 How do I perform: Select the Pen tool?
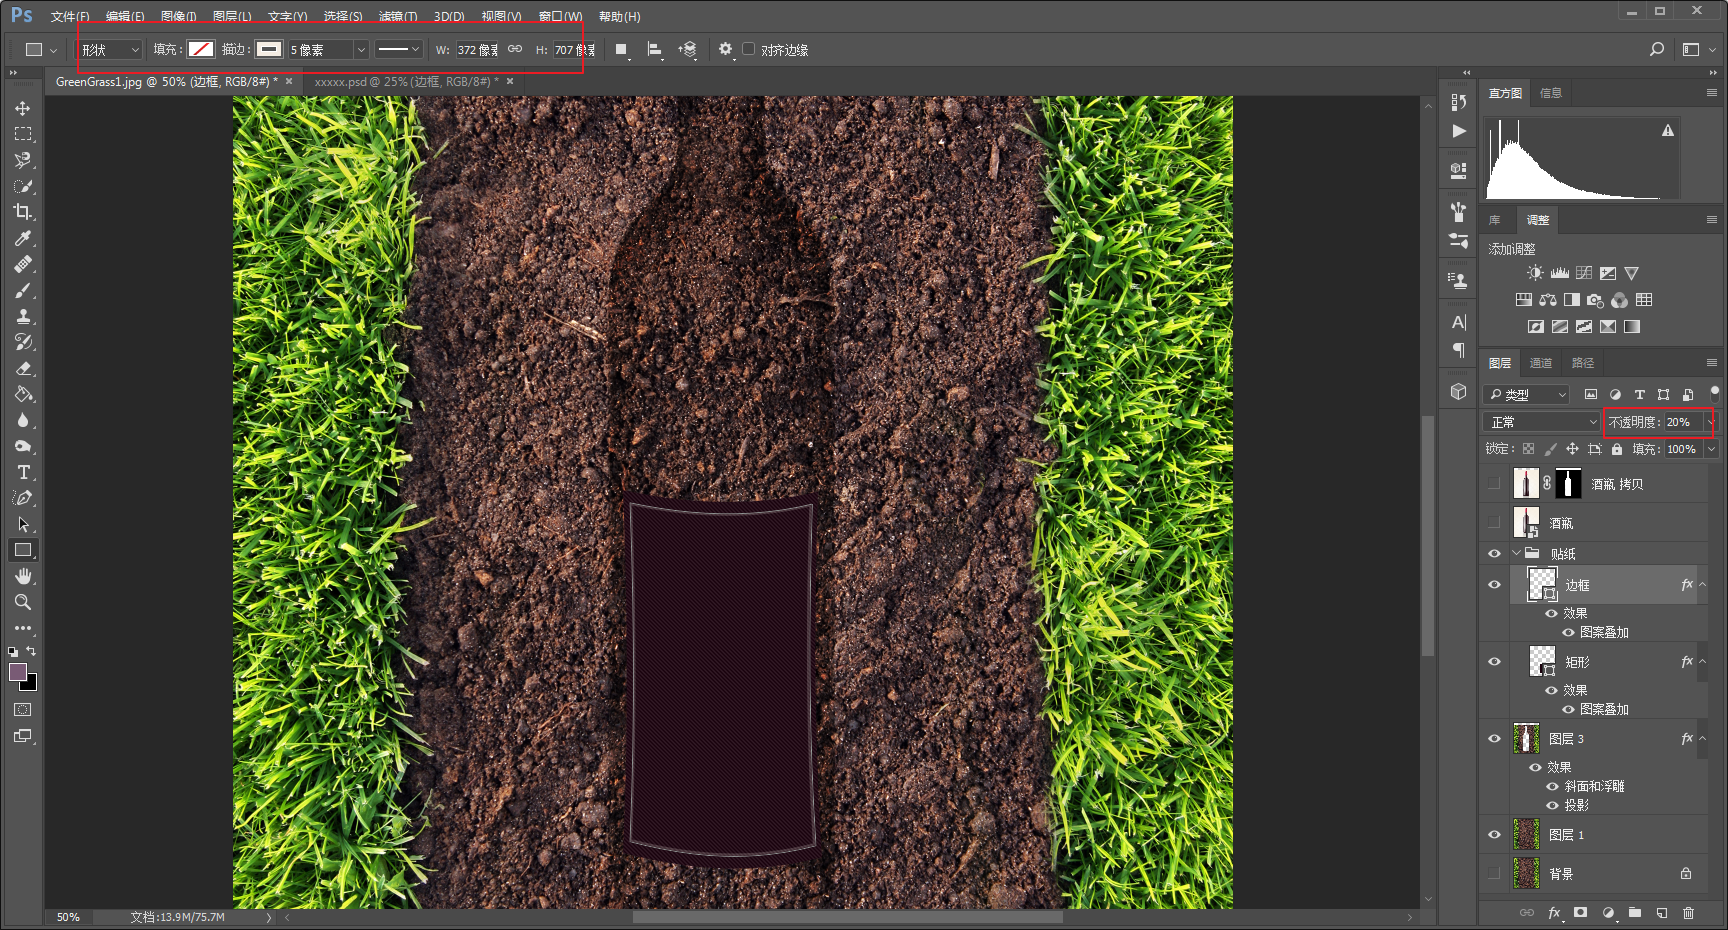coord(23,498)
